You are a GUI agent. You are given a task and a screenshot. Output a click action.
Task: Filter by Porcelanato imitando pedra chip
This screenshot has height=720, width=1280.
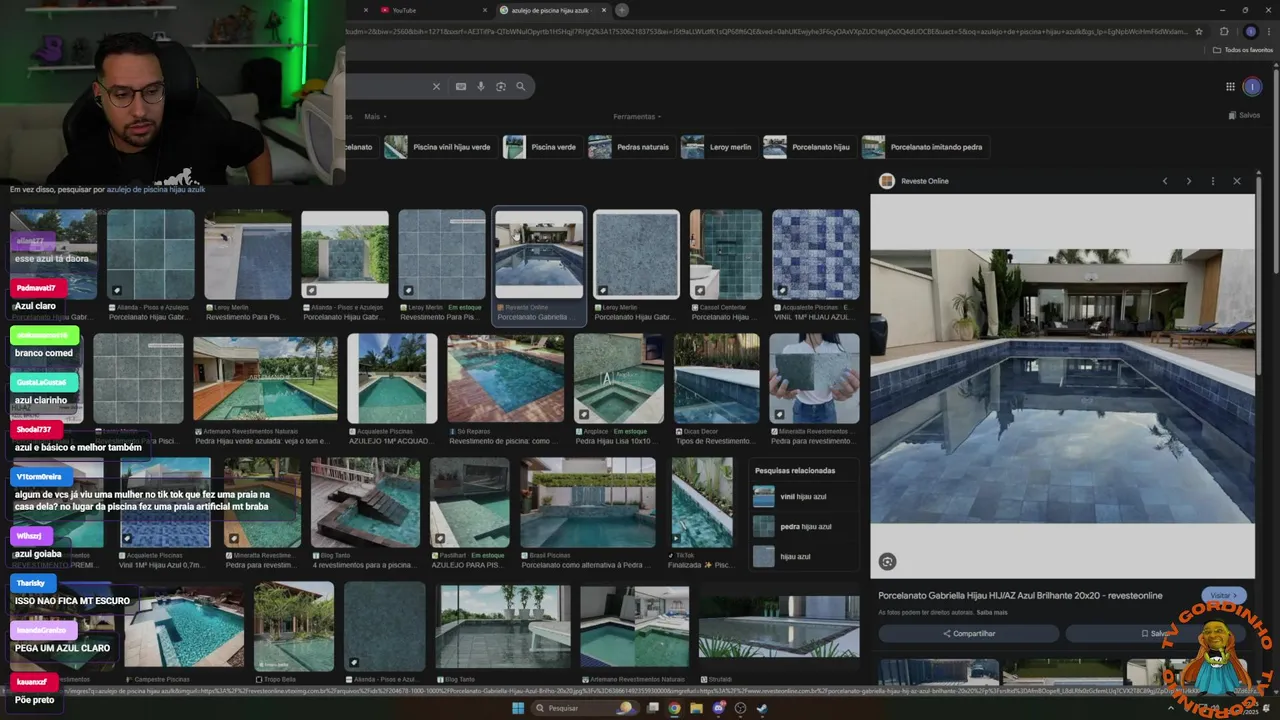point(923,147)
